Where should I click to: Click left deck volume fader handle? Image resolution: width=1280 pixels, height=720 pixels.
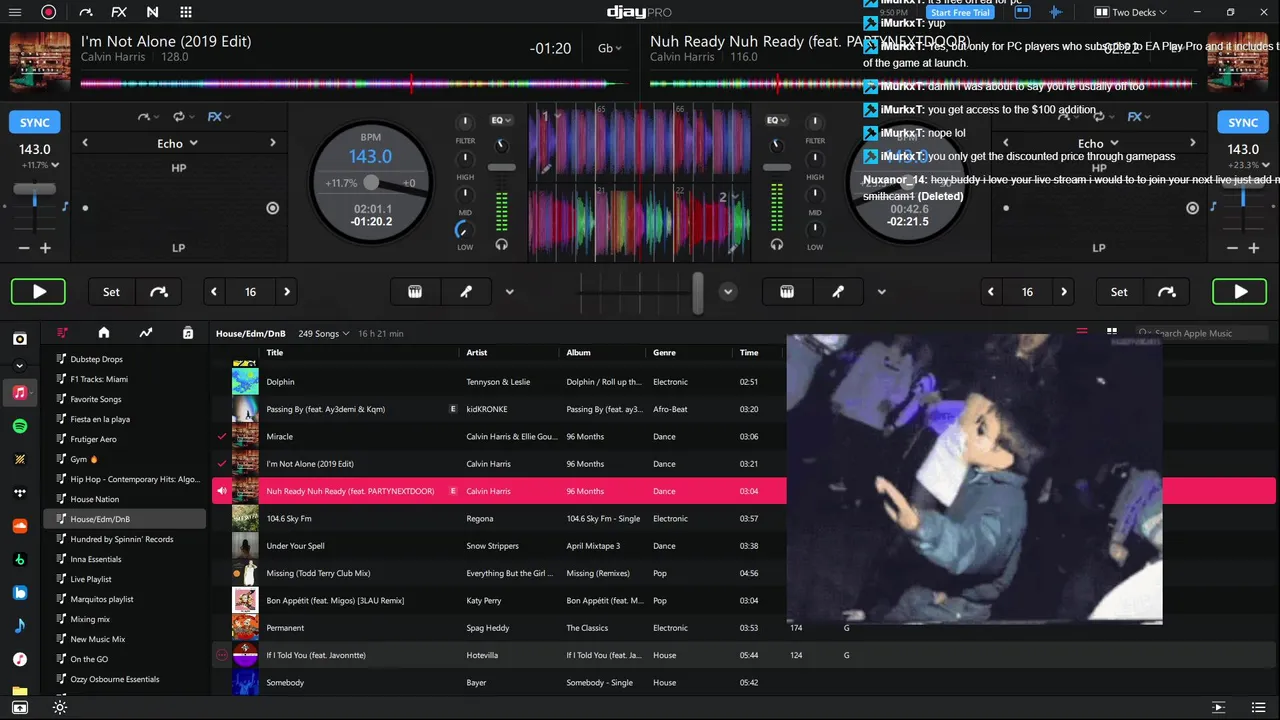pos(501,167)
